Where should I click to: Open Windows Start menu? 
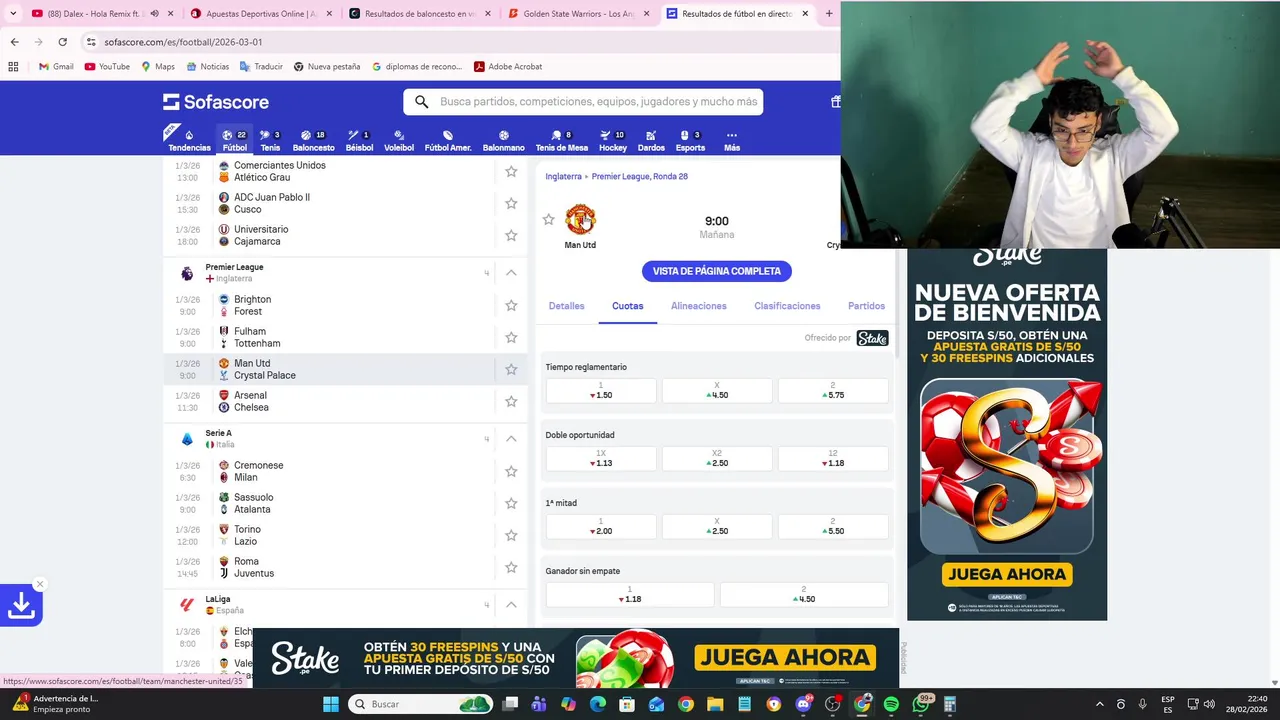click(331, 704)
